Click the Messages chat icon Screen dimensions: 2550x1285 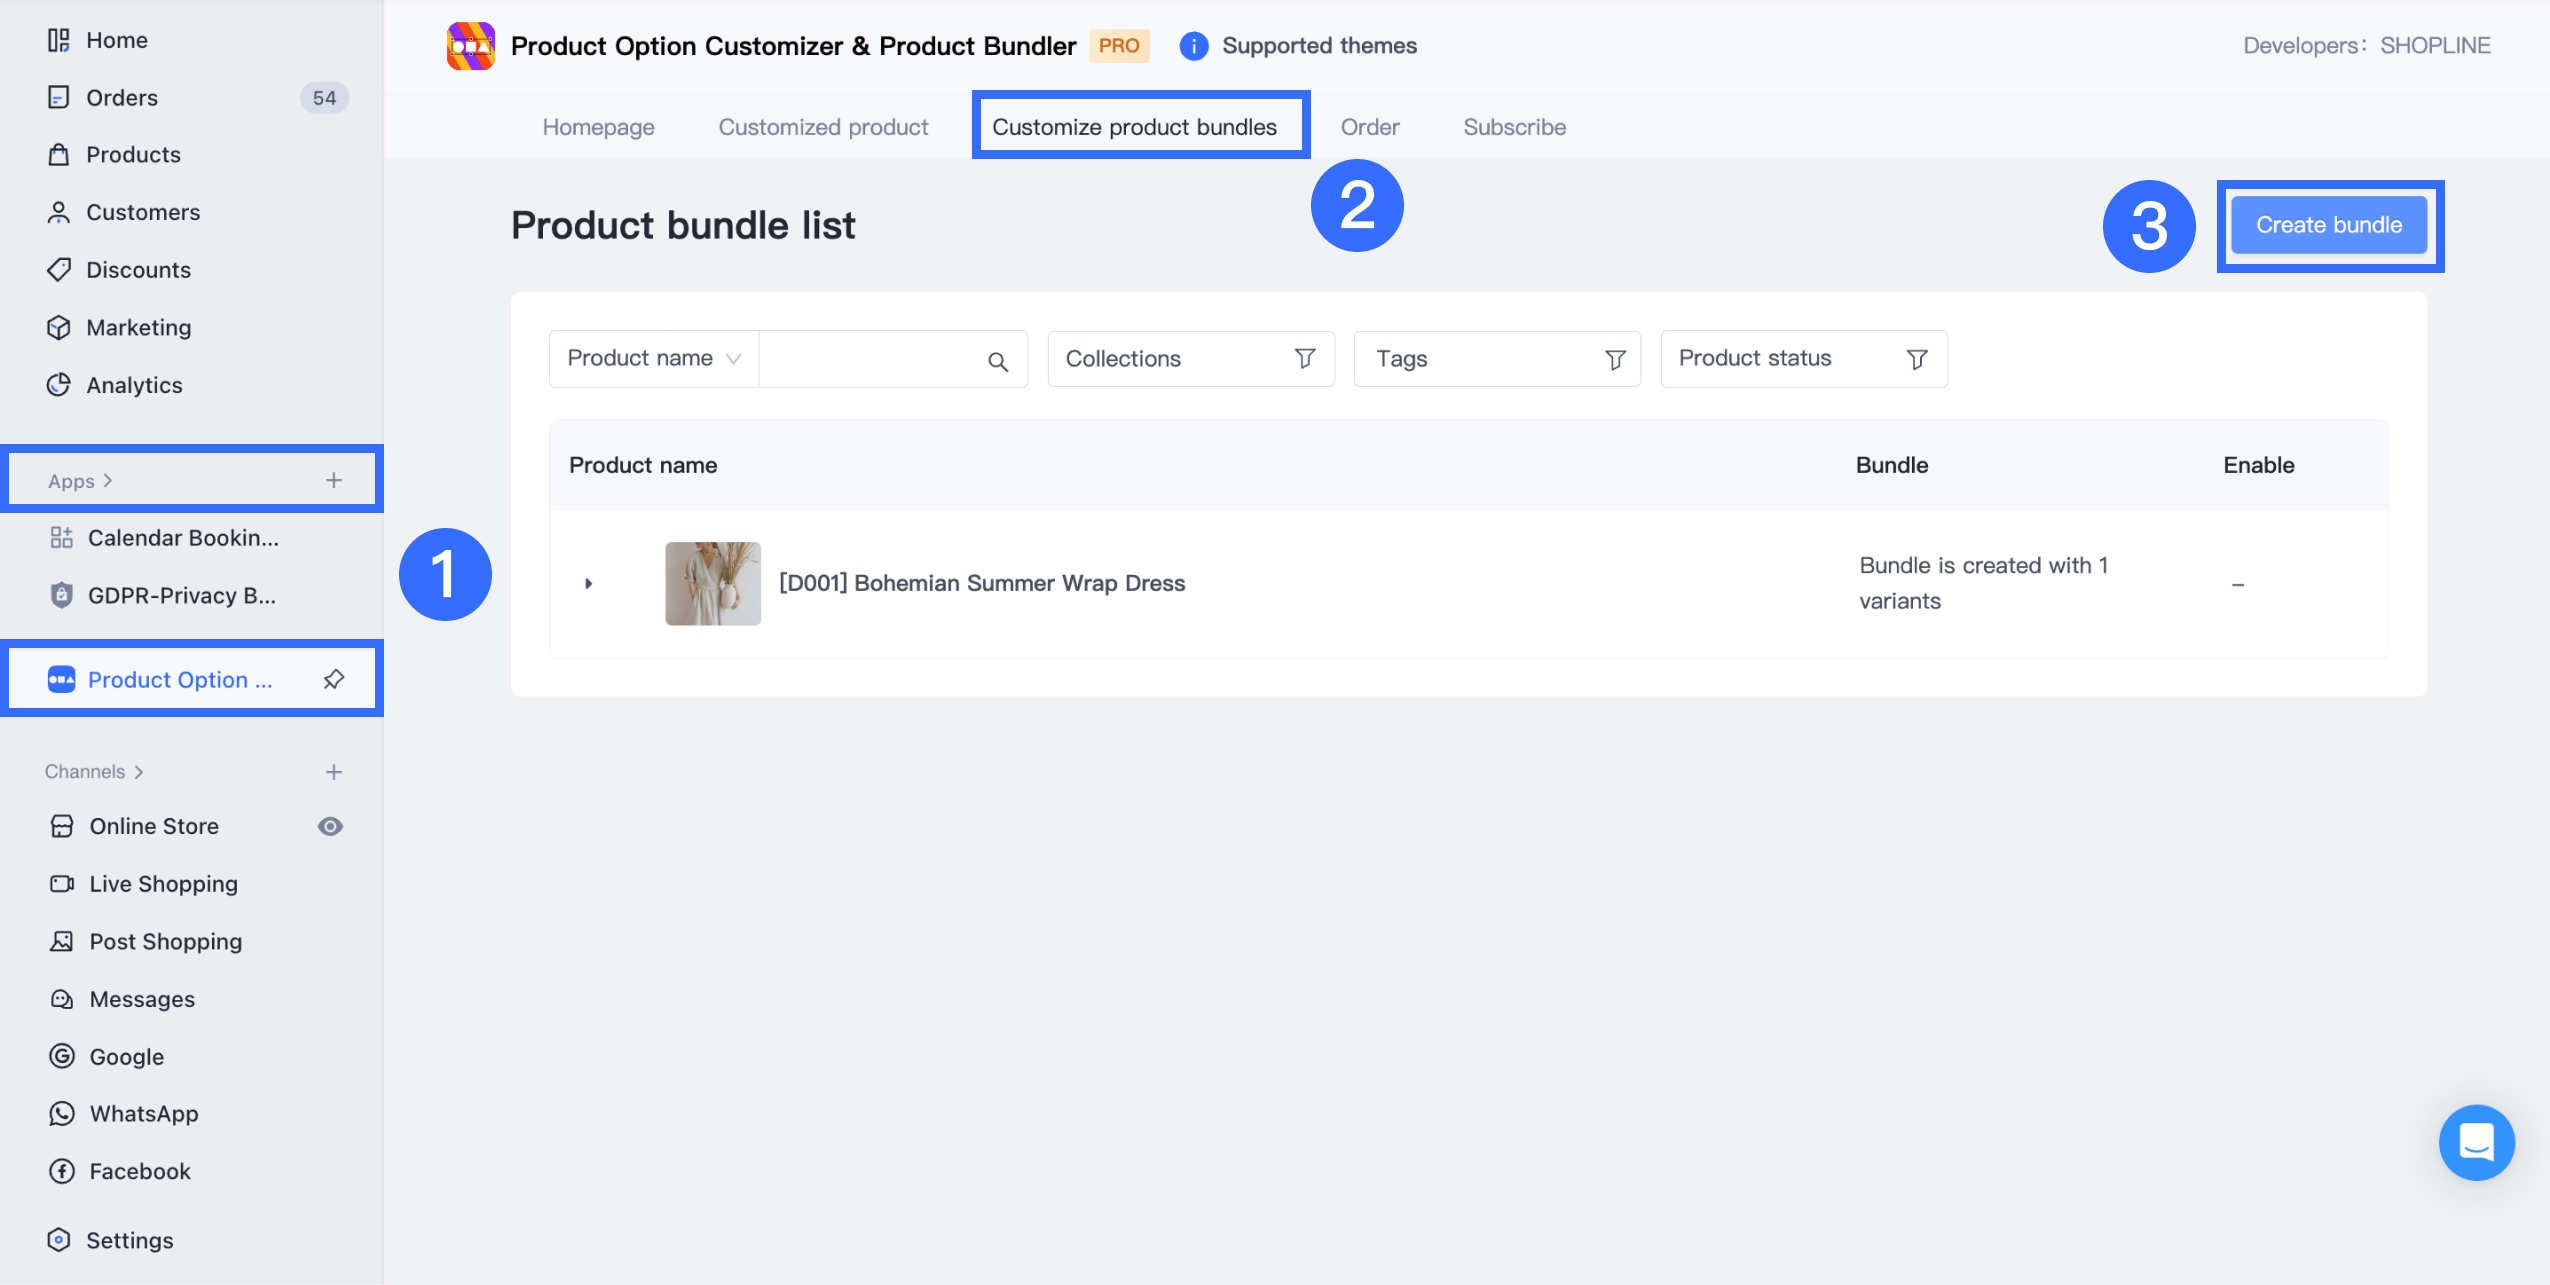tap(62, 999)
